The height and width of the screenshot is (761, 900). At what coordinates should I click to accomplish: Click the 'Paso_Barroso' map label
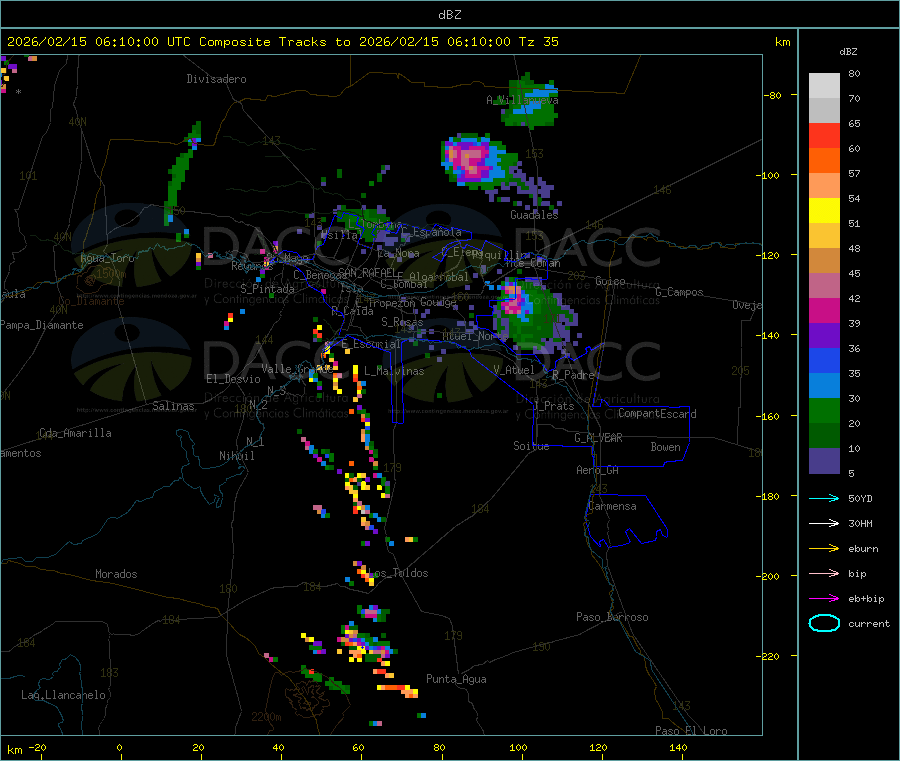(x=612, y=617)
